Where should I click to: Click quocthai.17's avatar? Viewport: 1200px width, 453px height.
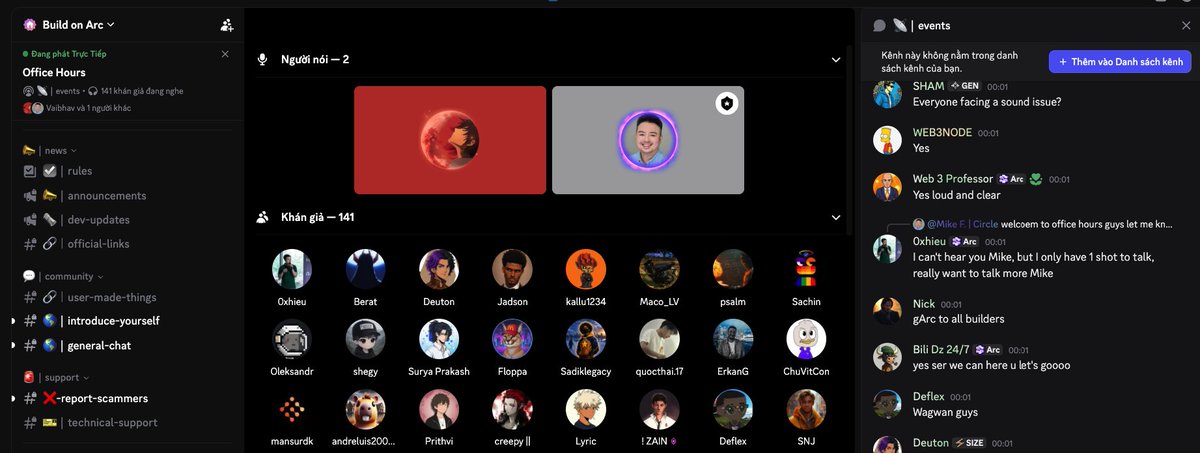[659, 339]
